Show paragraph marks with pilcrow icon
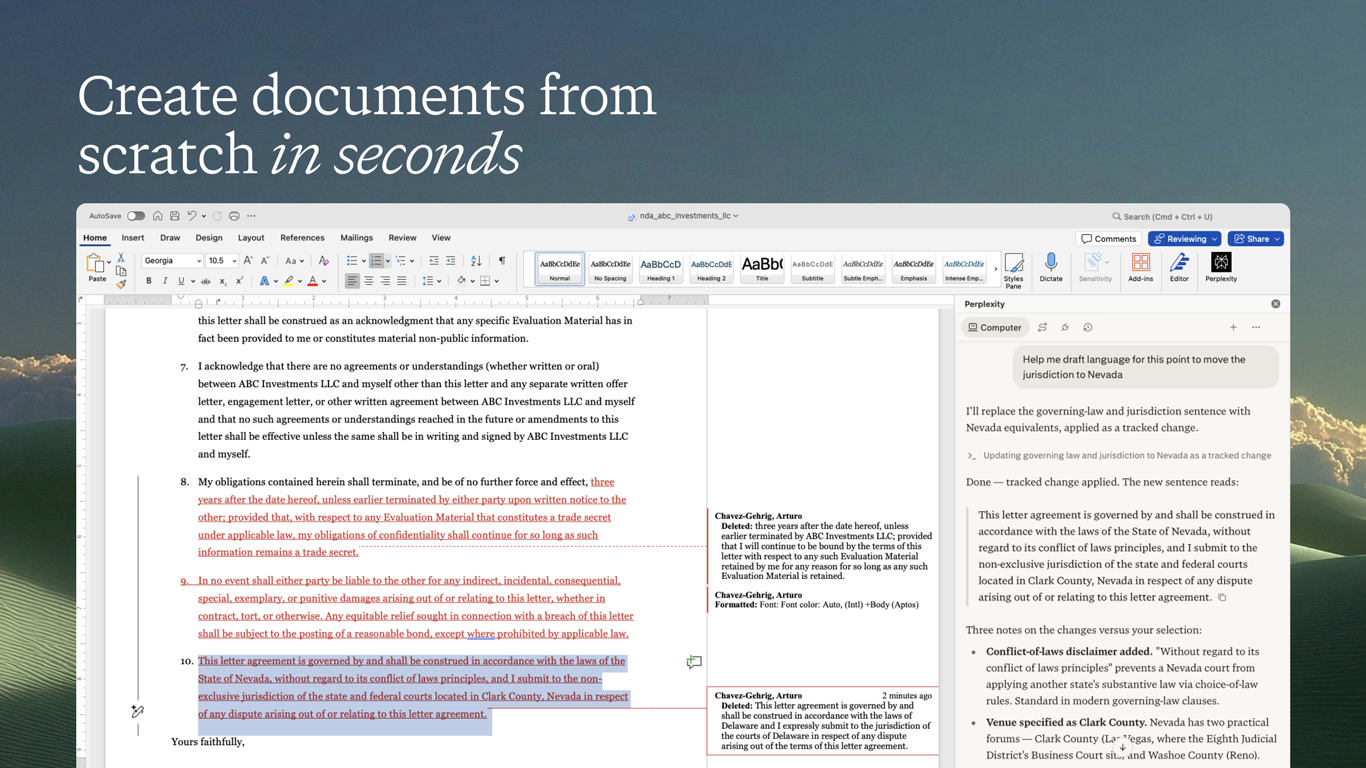Viewport: 1366px width, 768px height. [502, 261]
